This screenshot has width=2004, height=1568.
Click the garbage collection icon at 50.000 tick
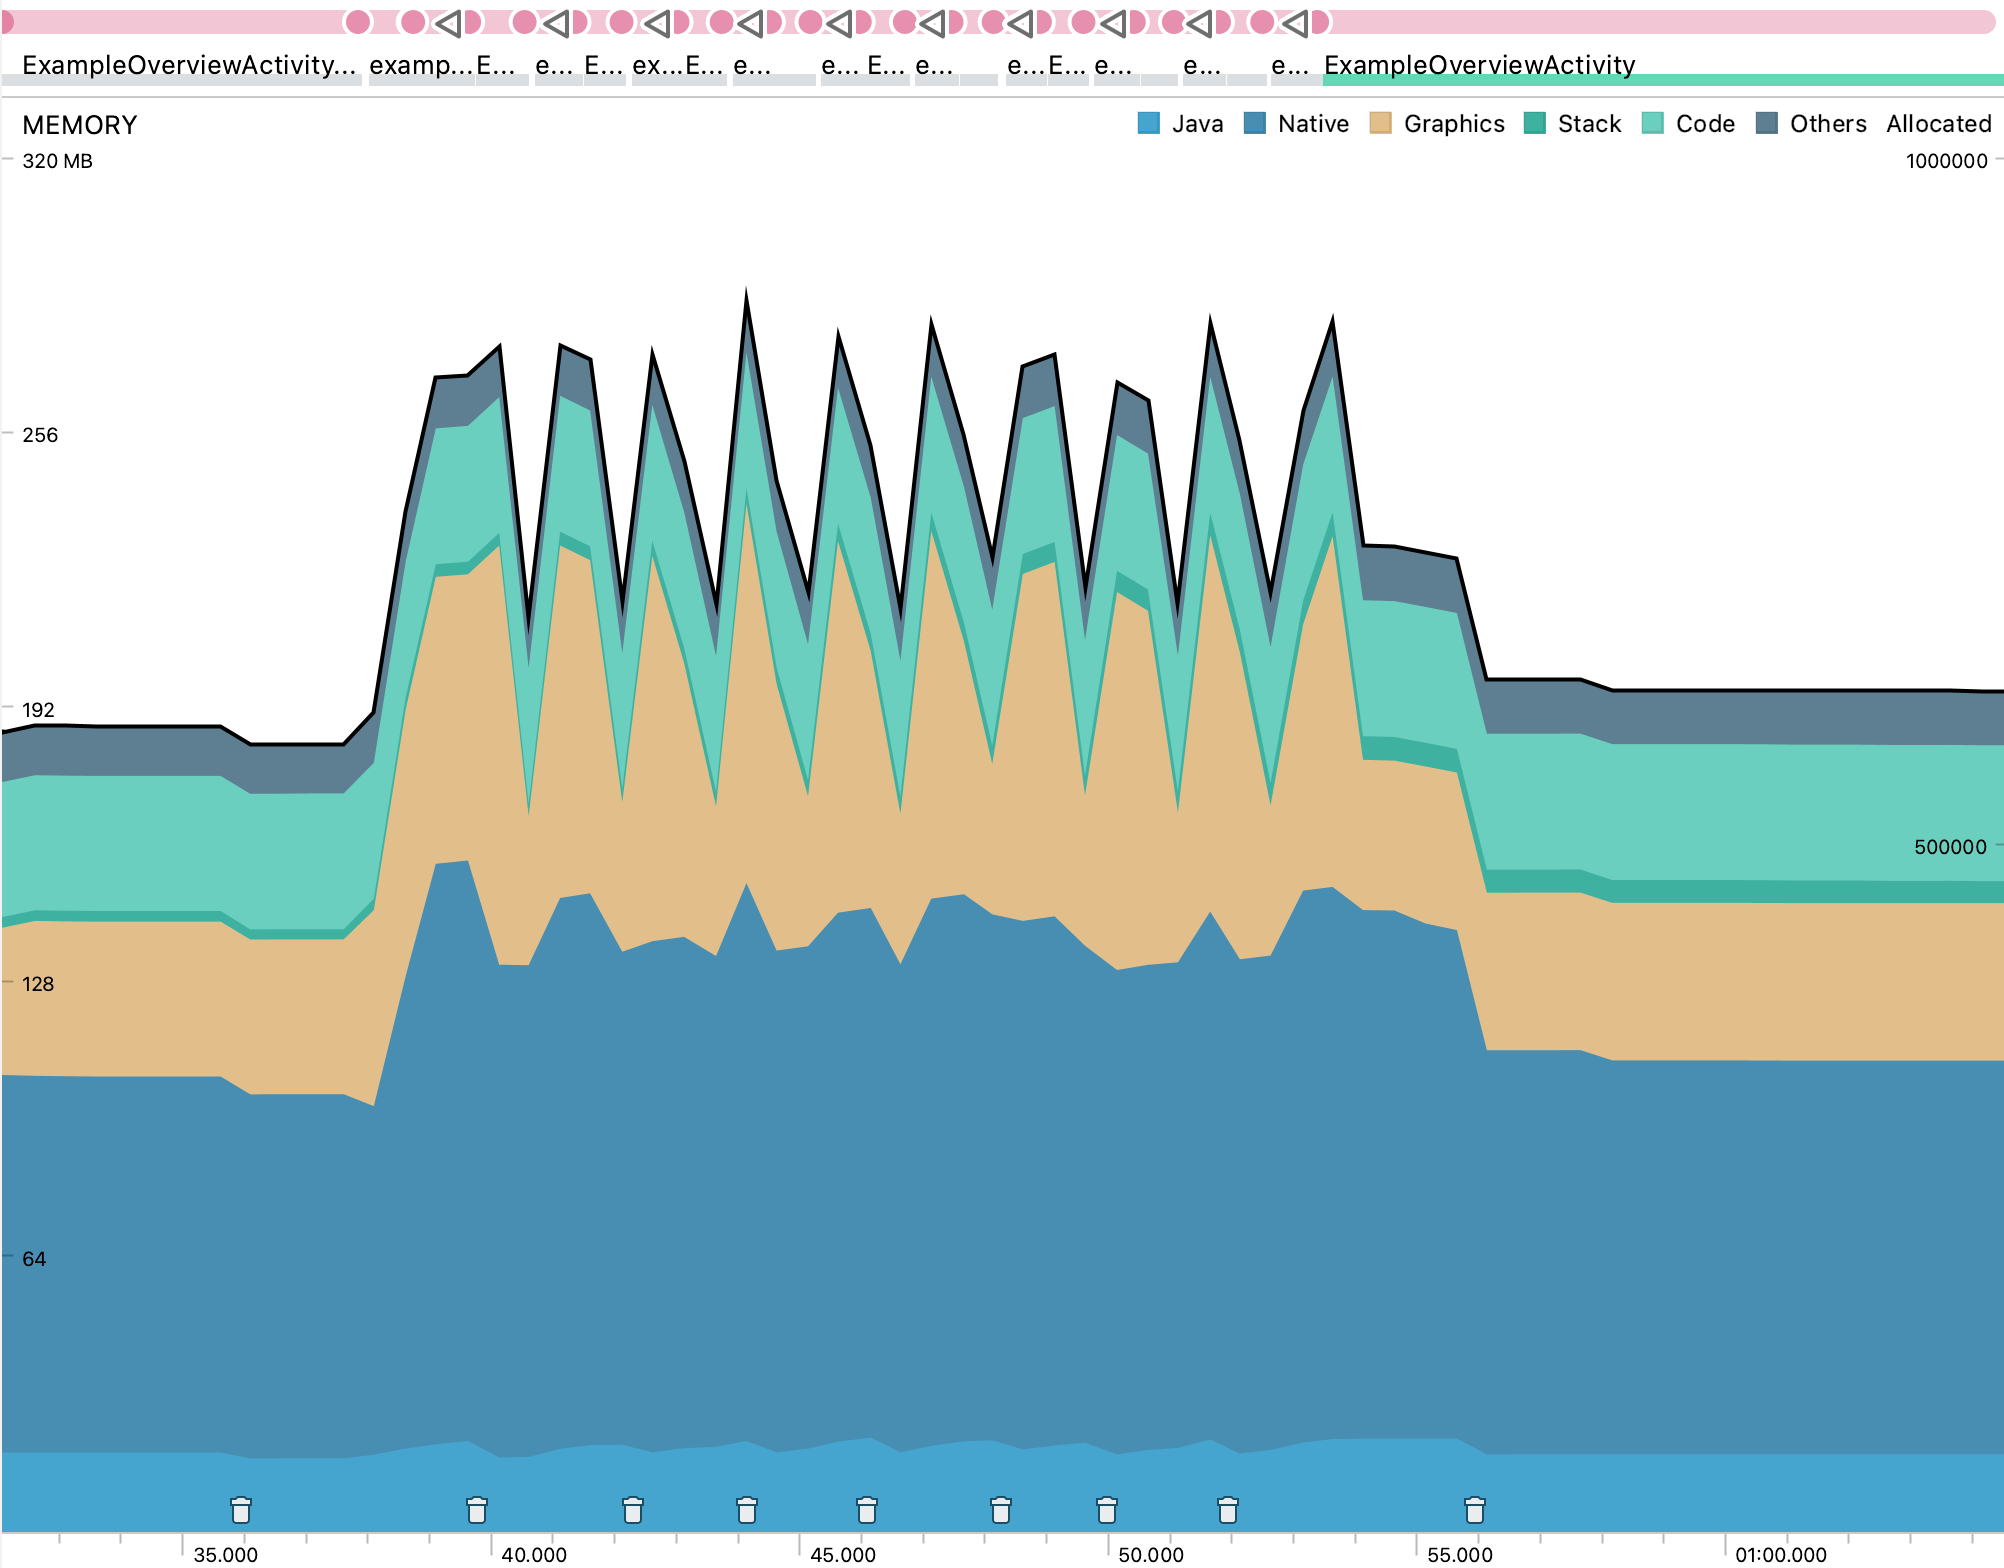tap(1106, 1509)
